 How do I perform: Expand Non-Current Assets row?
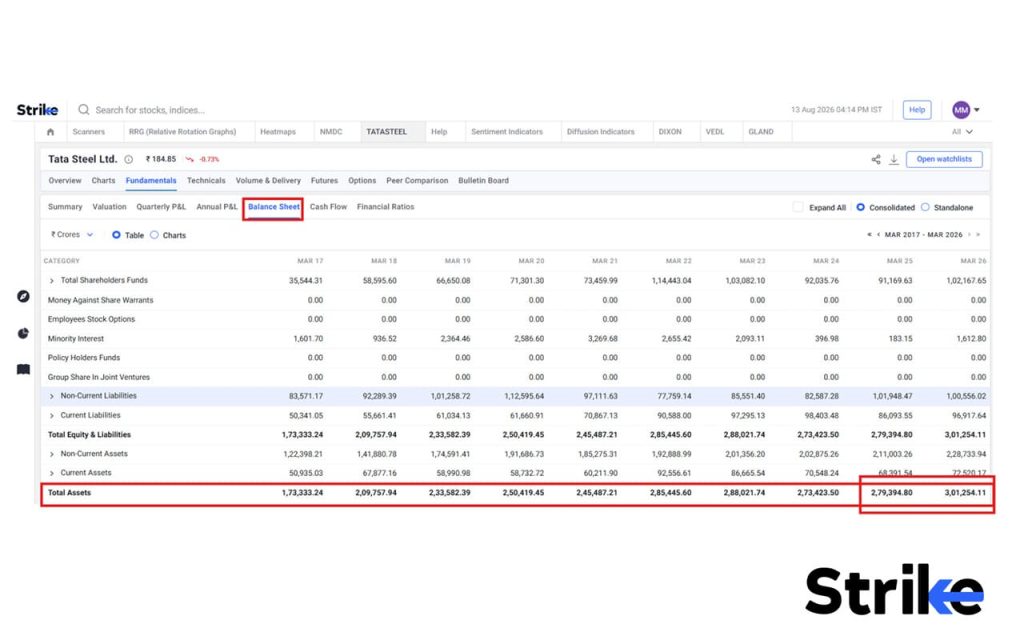pyautogui.click(x=52, y=455)
